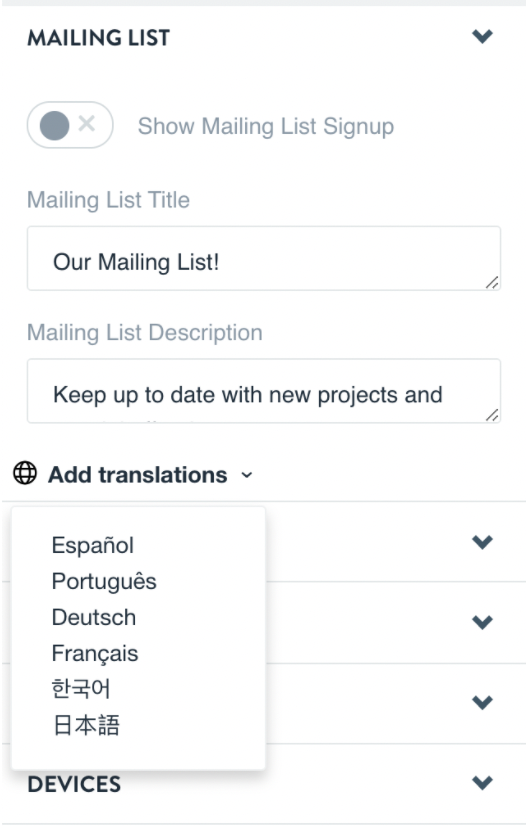Select the Deutsch translation option
Image resolution: width=526 pixels, height=826 pixels.
coord(94,617)
